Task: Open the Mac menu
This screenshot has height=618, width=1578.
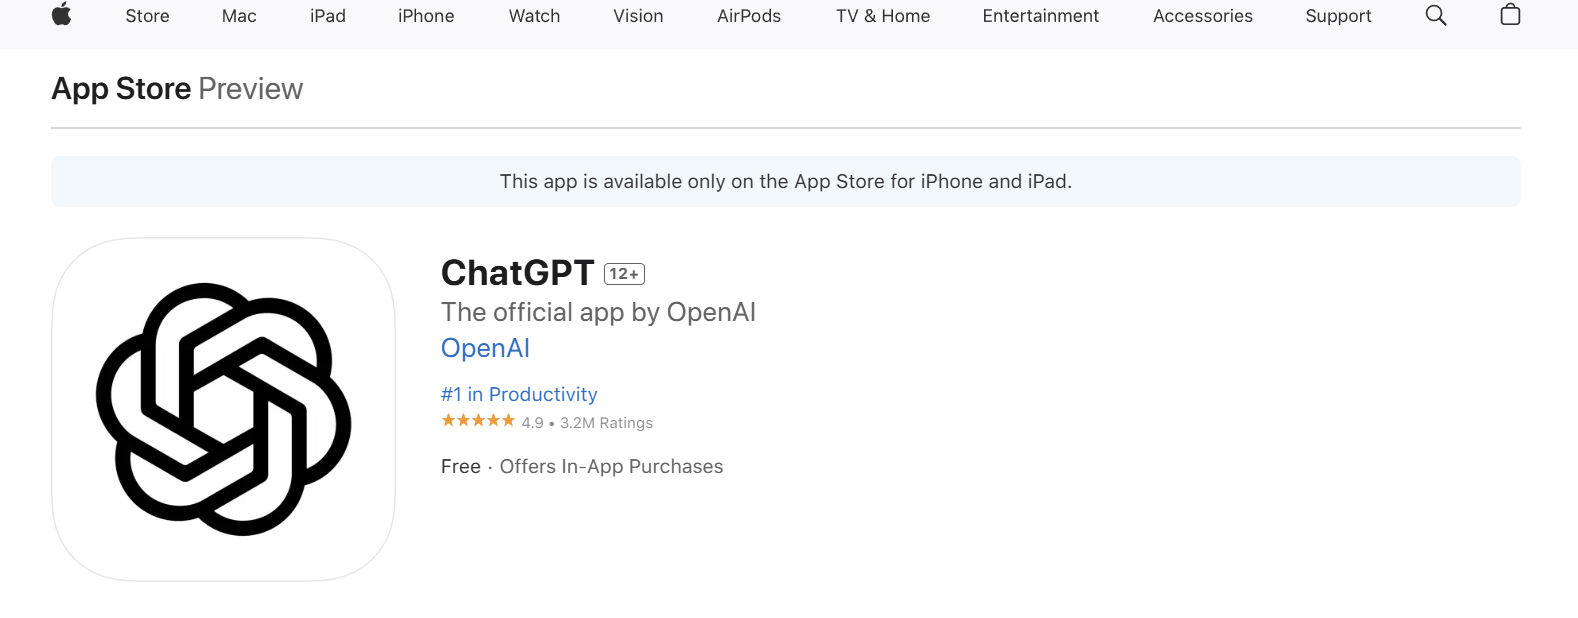Action: (239, 16)
